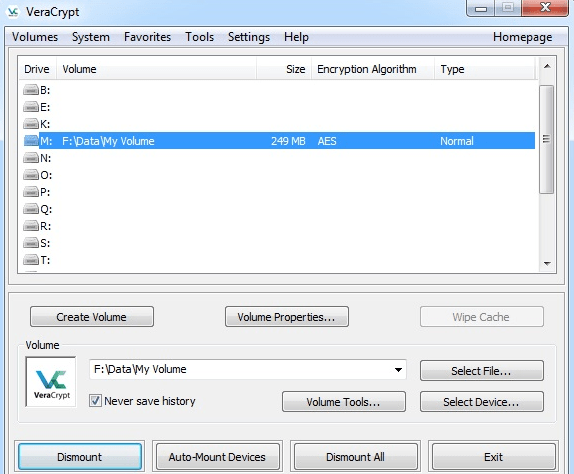Click the Volume column header
The height and width of the screenshot is (474, 574).
point(156,69)
